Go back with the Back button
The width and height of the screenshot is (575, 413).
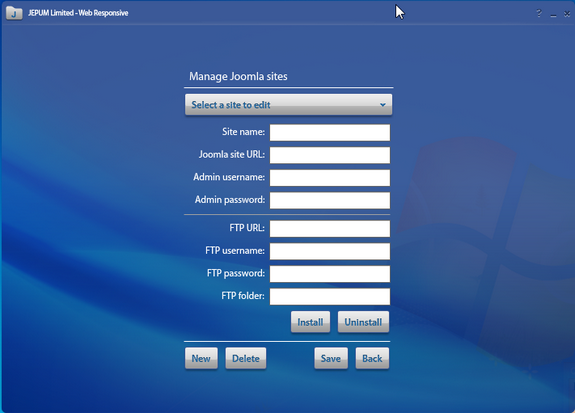[x=372, y=358]
